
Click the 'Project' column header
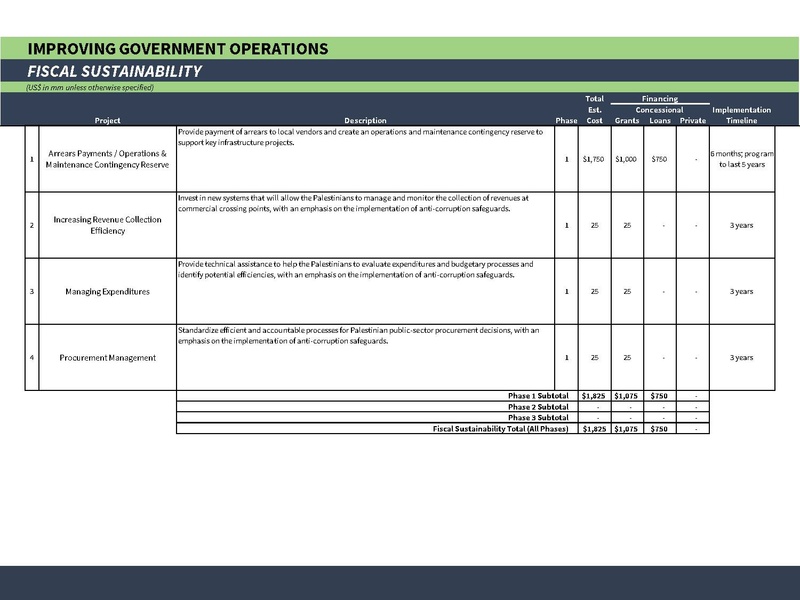(107, 121)
